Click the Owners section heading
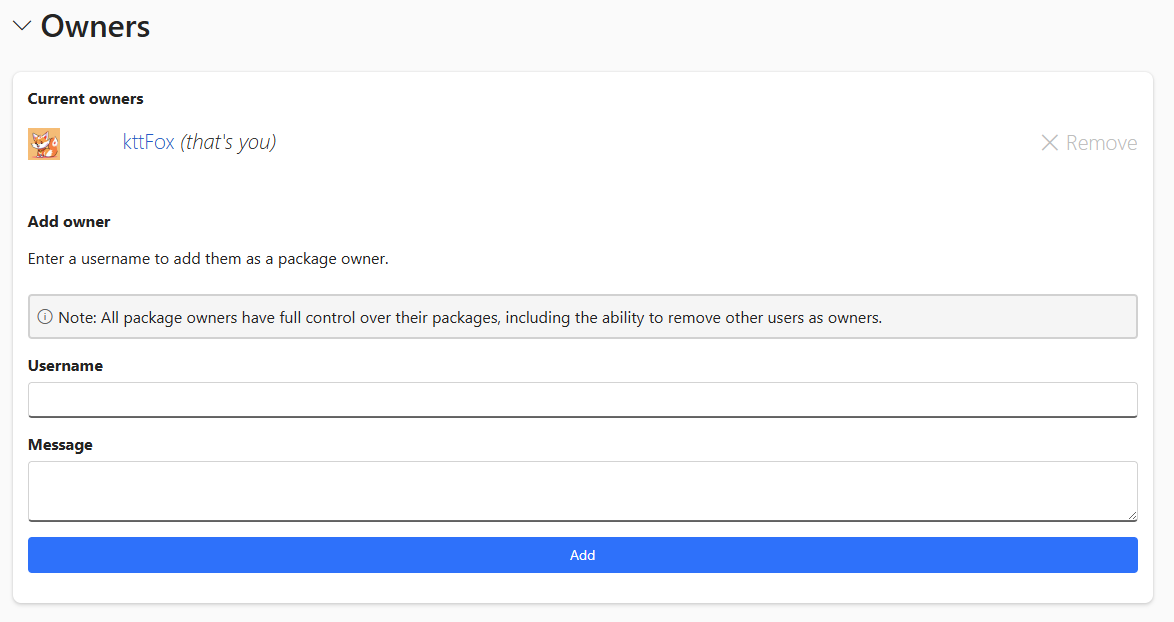This screenshot has width=1174, height=622. 95,26
